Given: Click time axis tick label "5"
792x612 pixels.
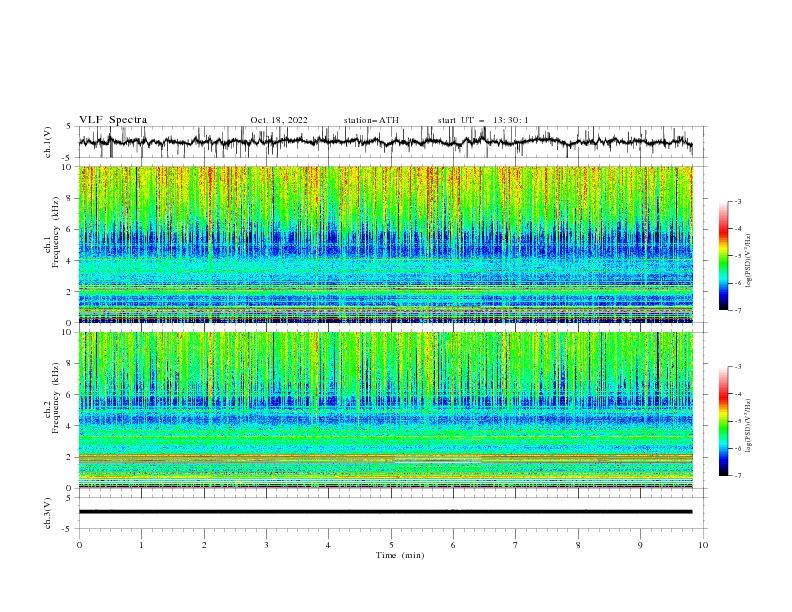Looking at the screenshot, I should [x=391, y=545].
